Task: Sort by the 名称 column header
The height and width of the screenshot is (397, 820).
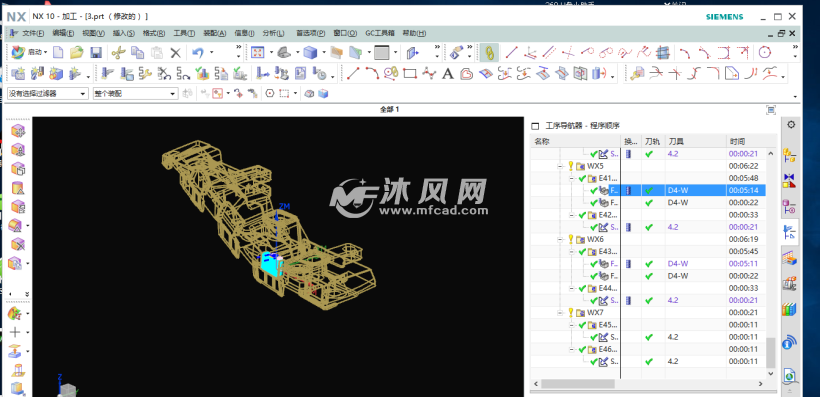Action: coord(575,142)
